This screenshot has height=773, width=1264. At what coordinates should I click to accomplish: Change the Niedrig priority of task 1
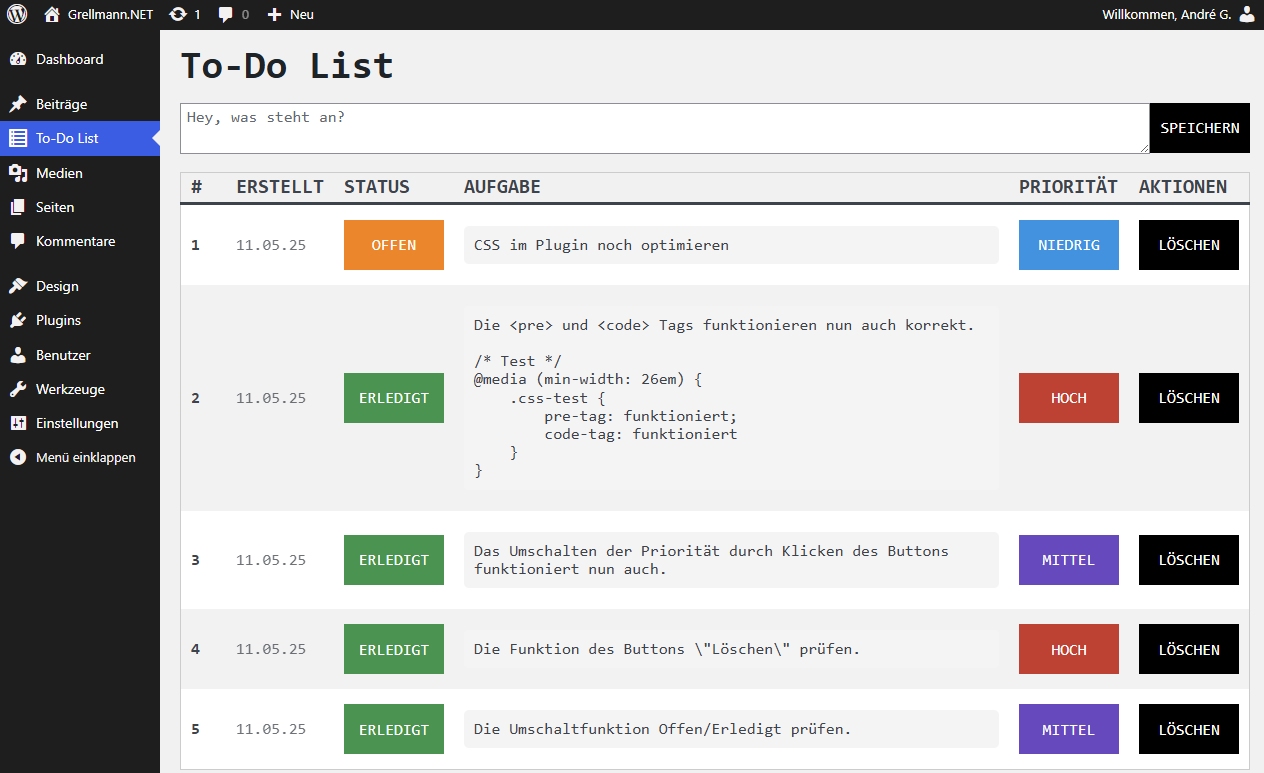point(1068,245)
